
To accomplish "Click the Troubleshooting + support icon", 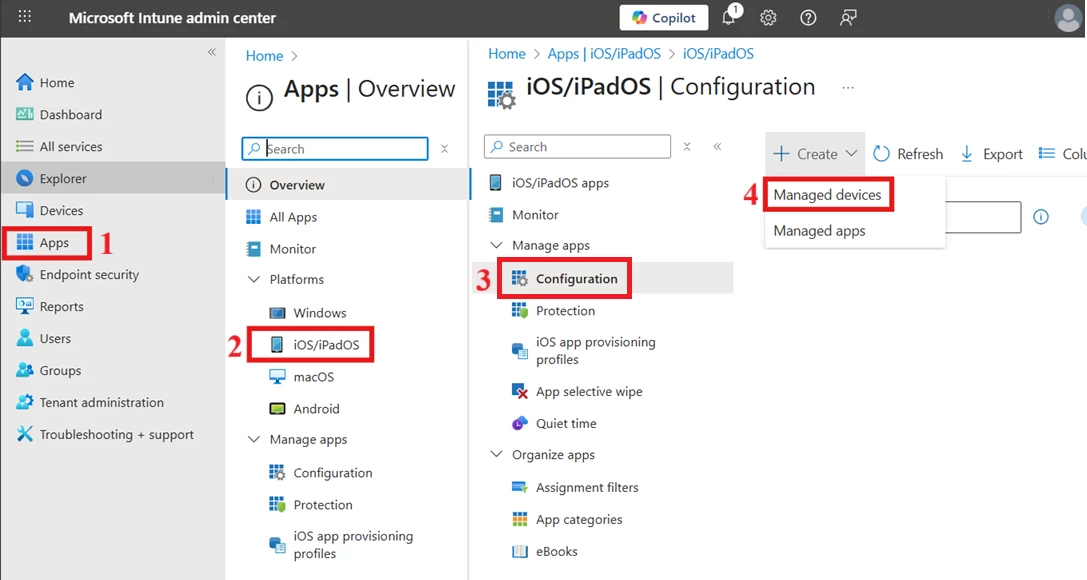I will click(24, 434).
